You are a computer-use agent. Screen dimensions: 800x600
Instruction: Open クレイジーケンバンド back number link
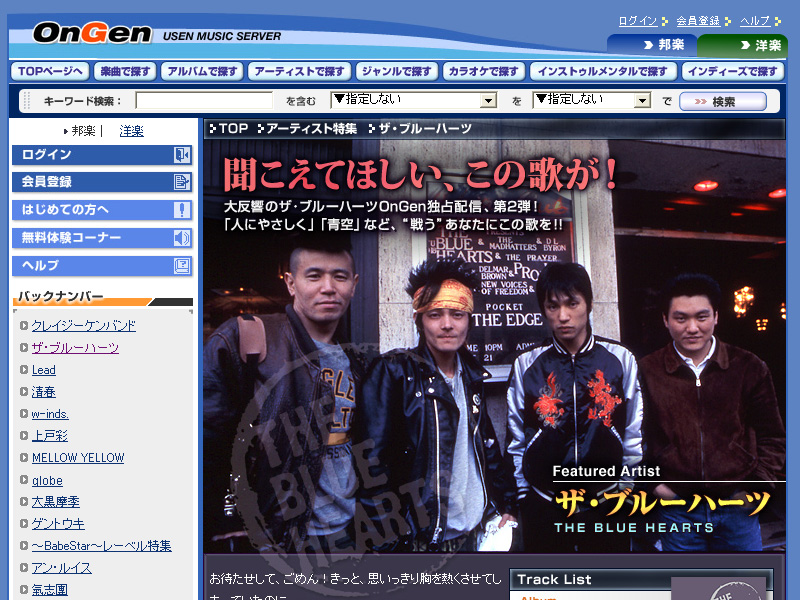(x=84, y=326)
